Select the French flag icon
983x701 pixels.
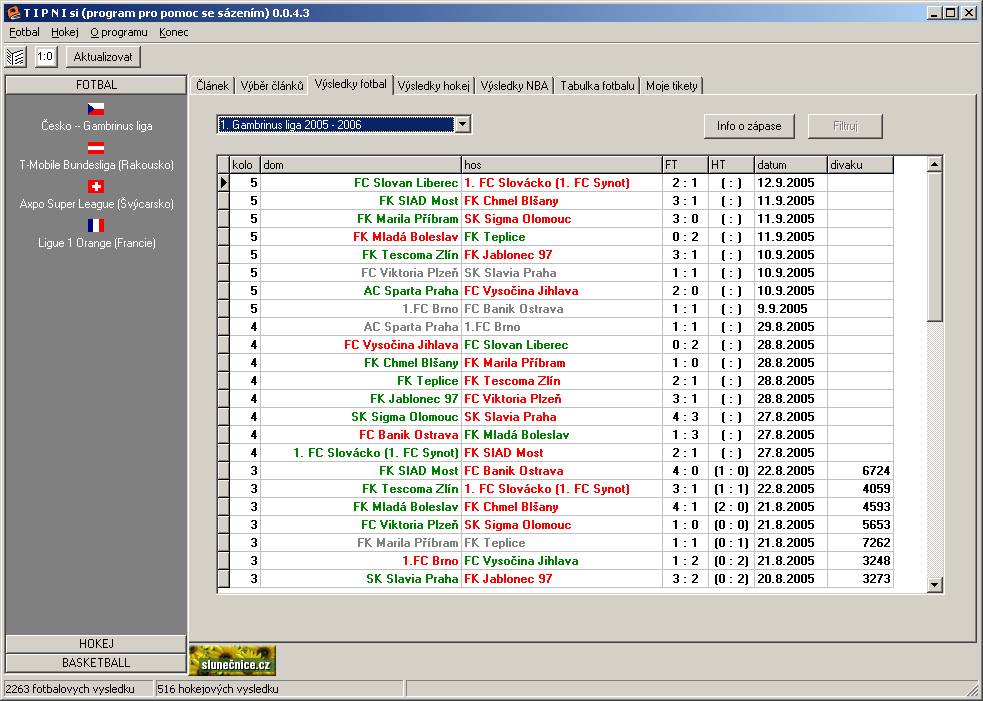click(x=96, y=225)
